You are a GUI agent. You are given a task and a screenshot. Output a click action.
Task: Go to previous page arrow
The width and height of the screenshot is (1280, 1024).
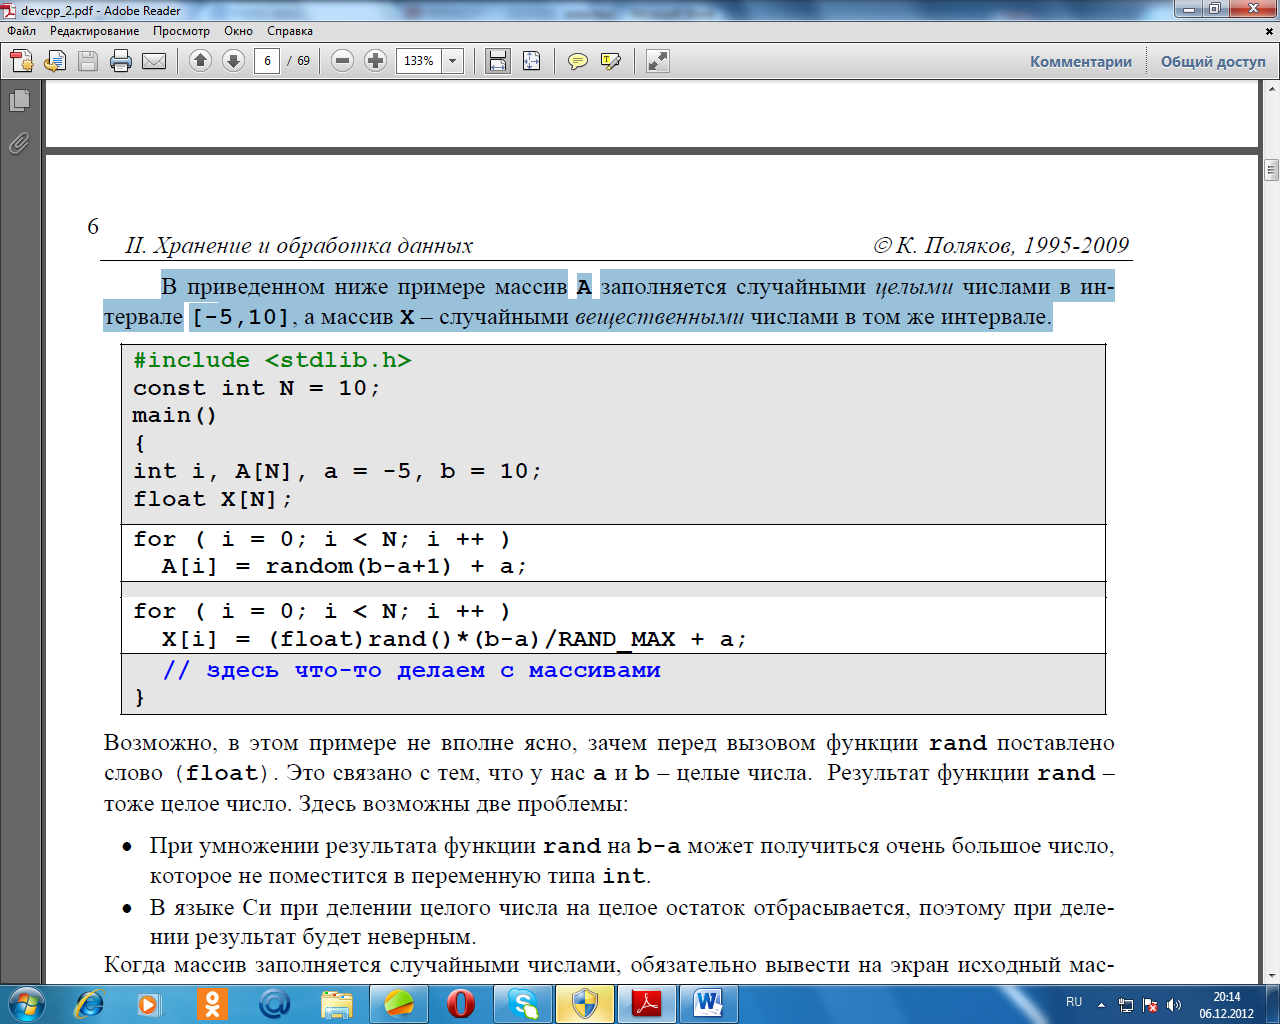coord(200,61)
